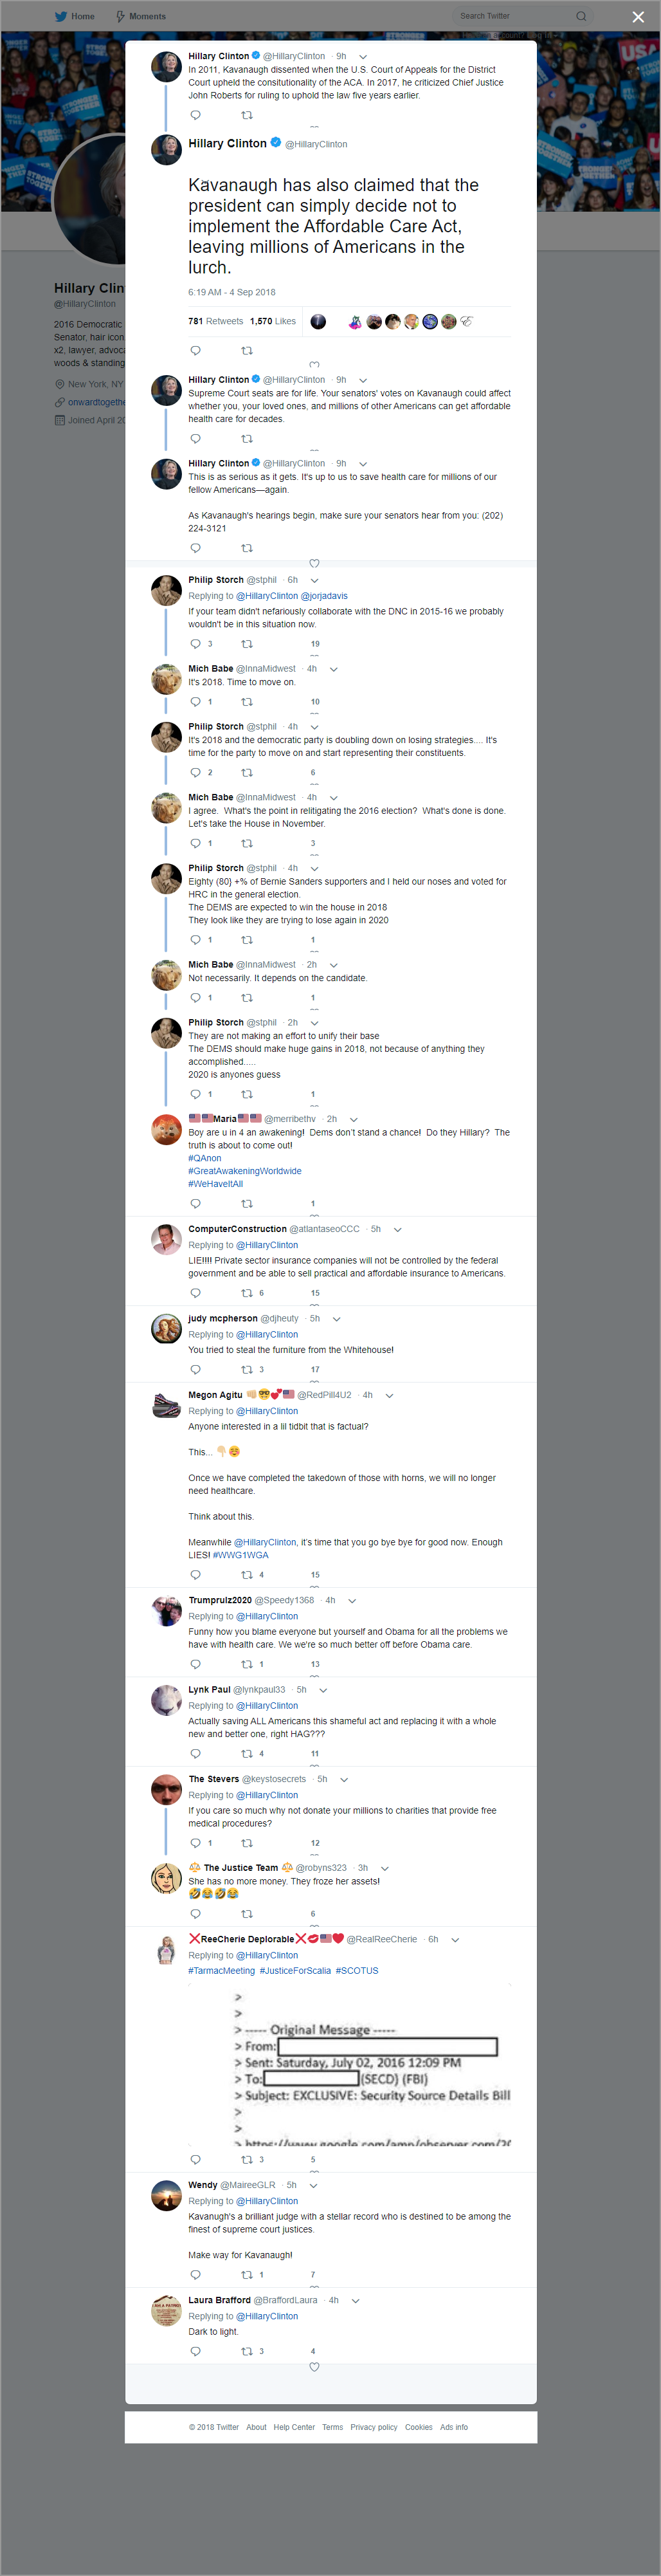Open the #TarmacMeeting hashtag
Viewport: 661px width, 2576px height.
(222, 1970)
